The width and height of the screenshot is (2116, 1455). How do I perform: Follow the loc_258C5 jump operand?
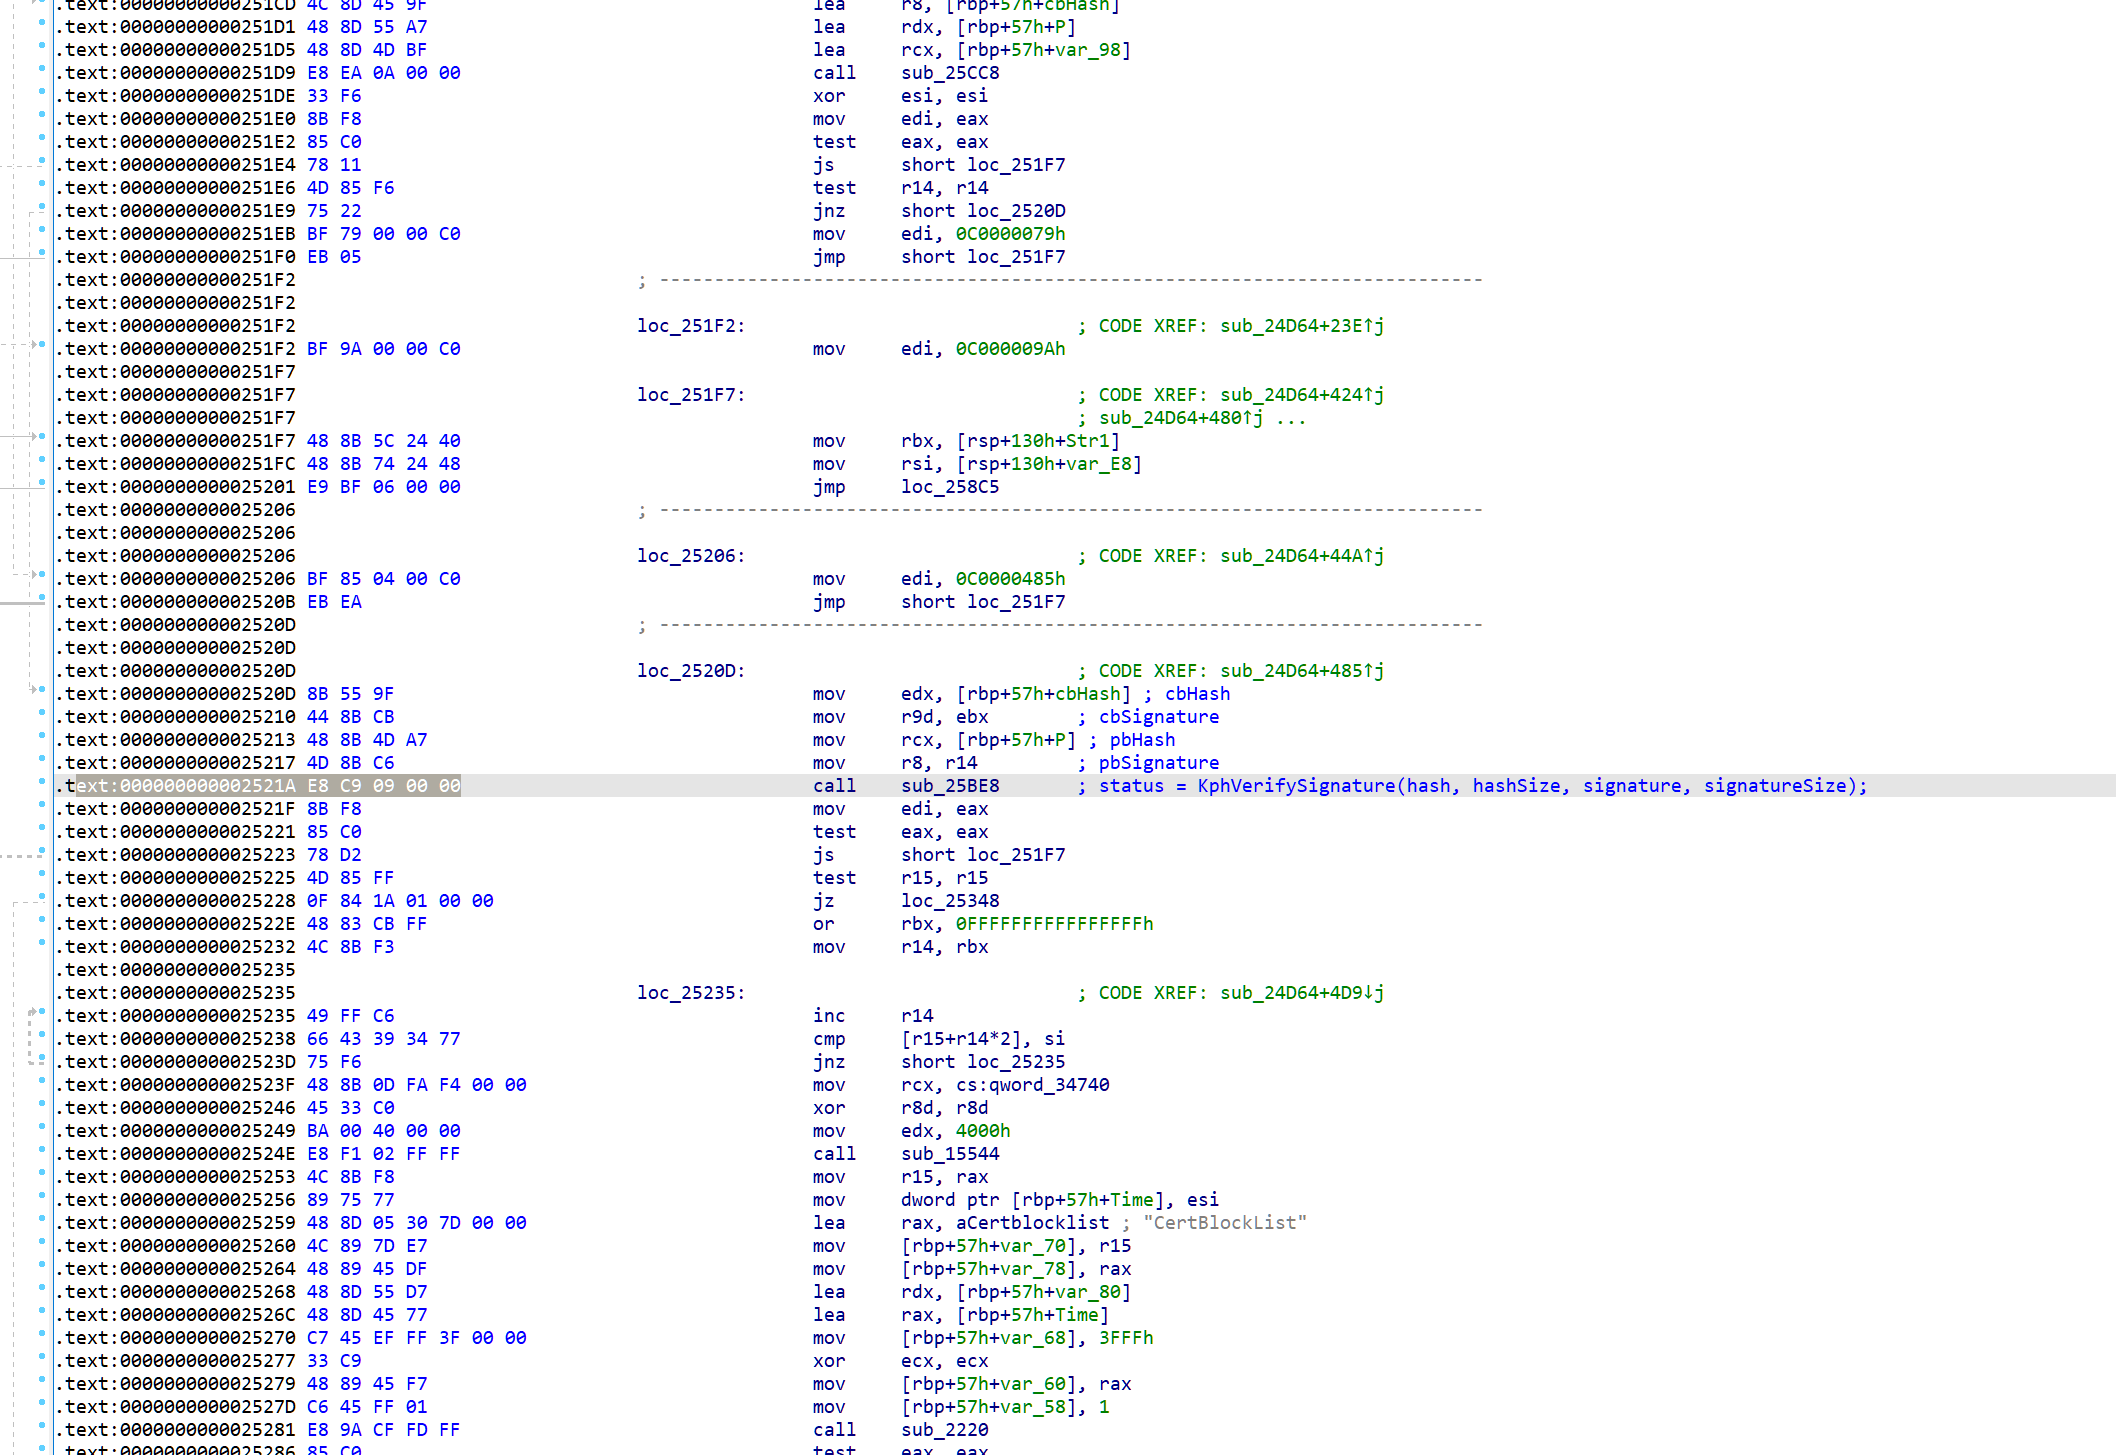[x=949, y=487]
